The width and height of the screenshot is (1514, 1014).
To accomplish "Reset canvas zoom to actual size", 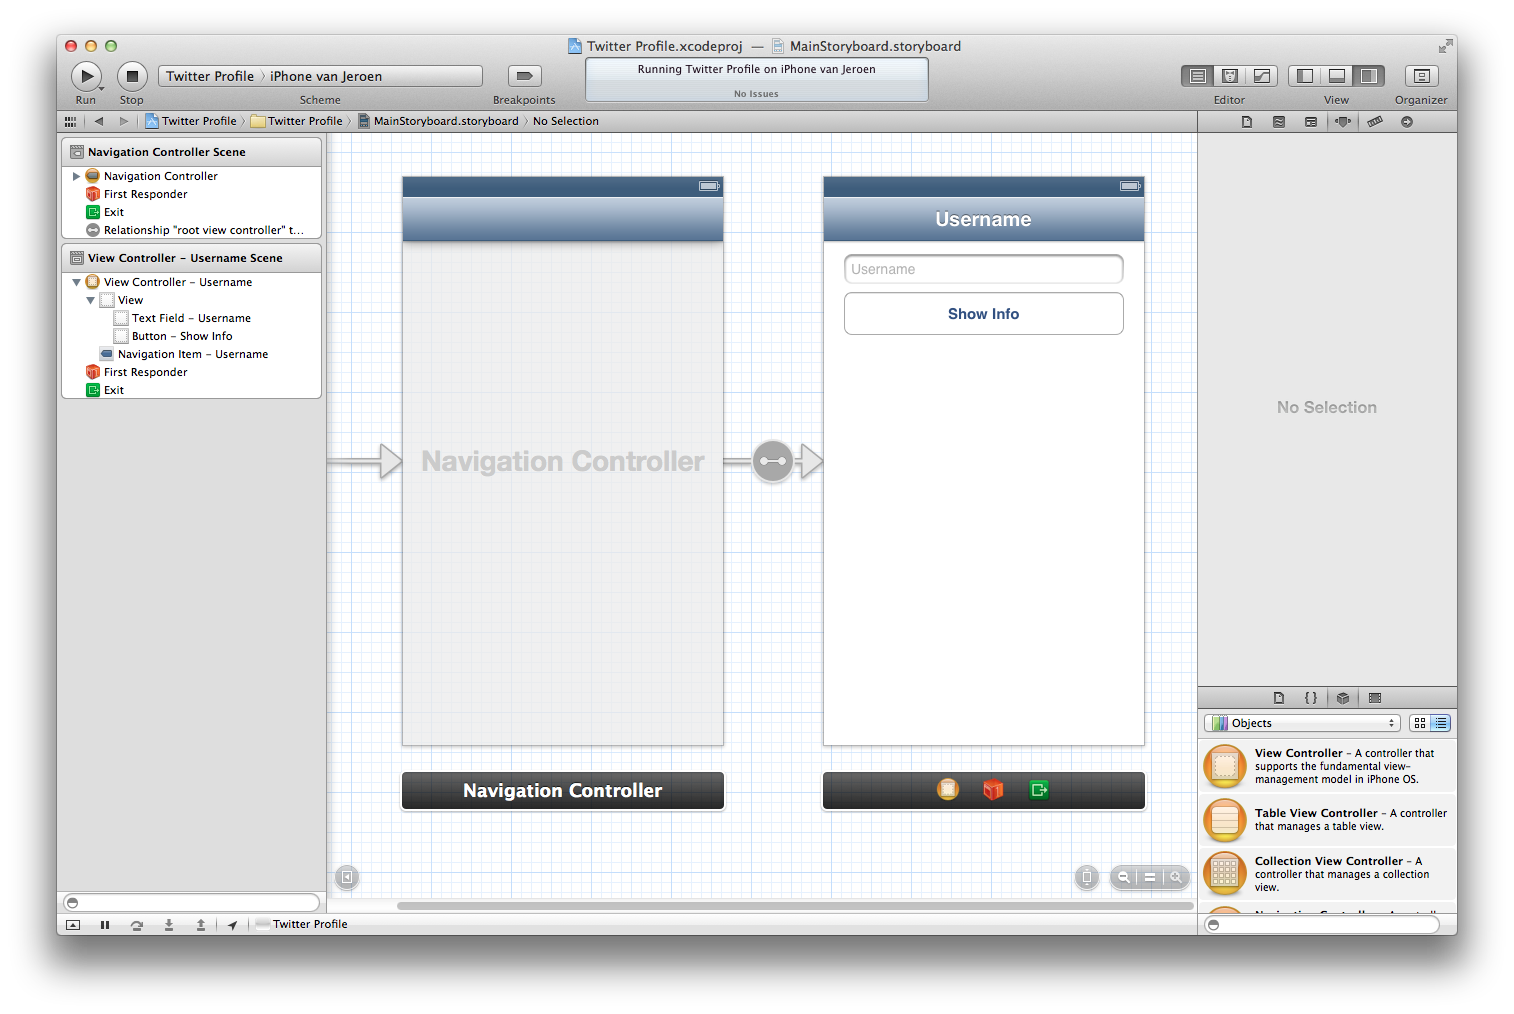I will coord(1150,877).
